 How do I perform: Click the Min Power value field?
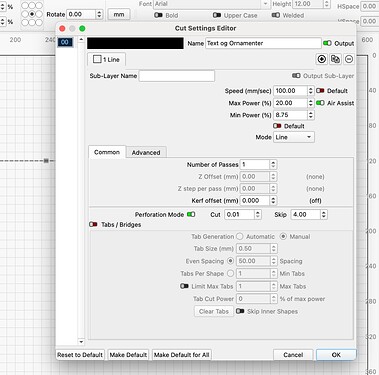coord(290,115)
